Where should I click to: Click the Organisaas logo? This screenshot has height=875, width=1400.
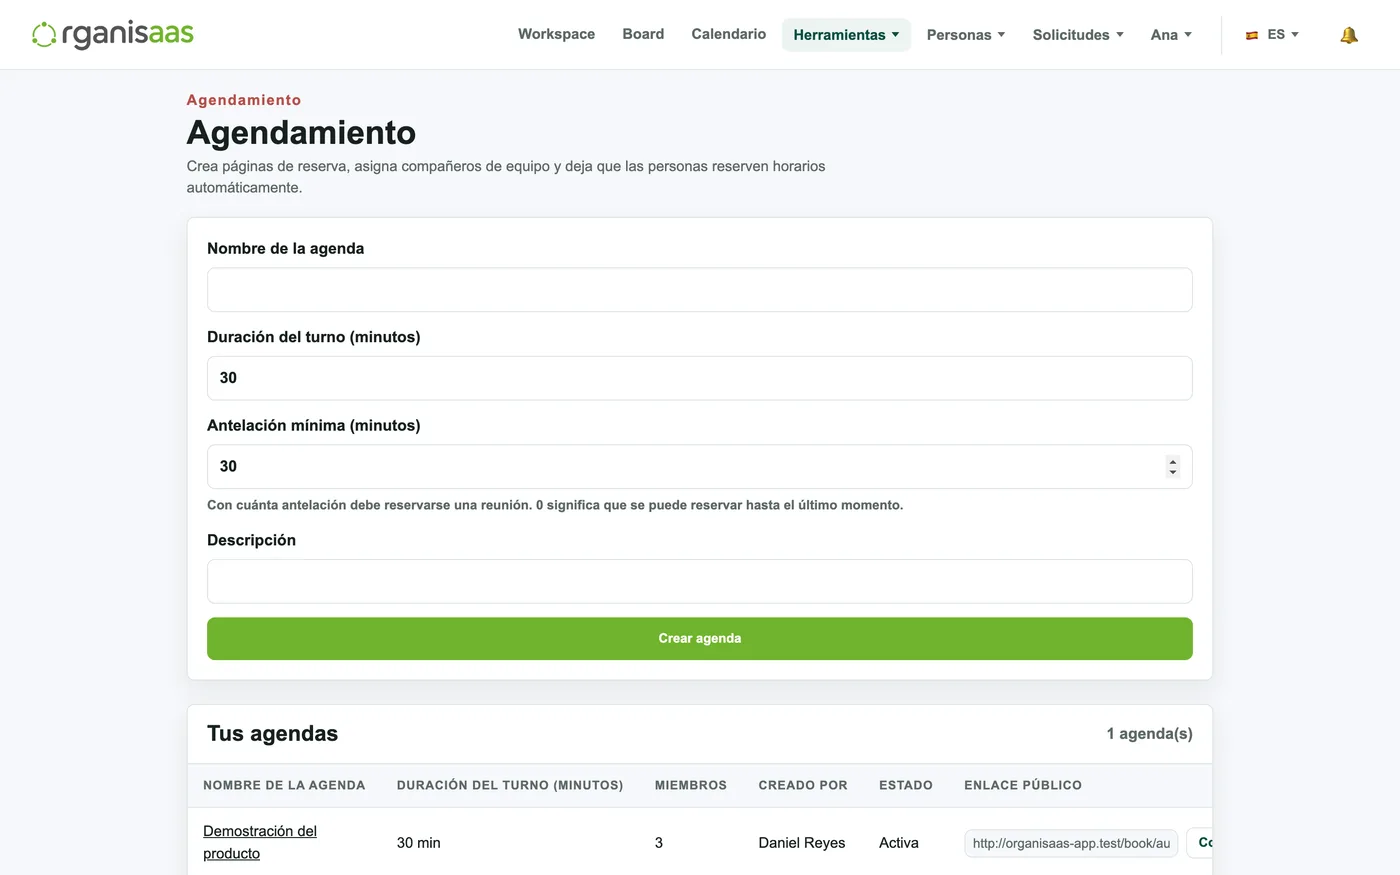pyautogui.click(x=112, y=34)
